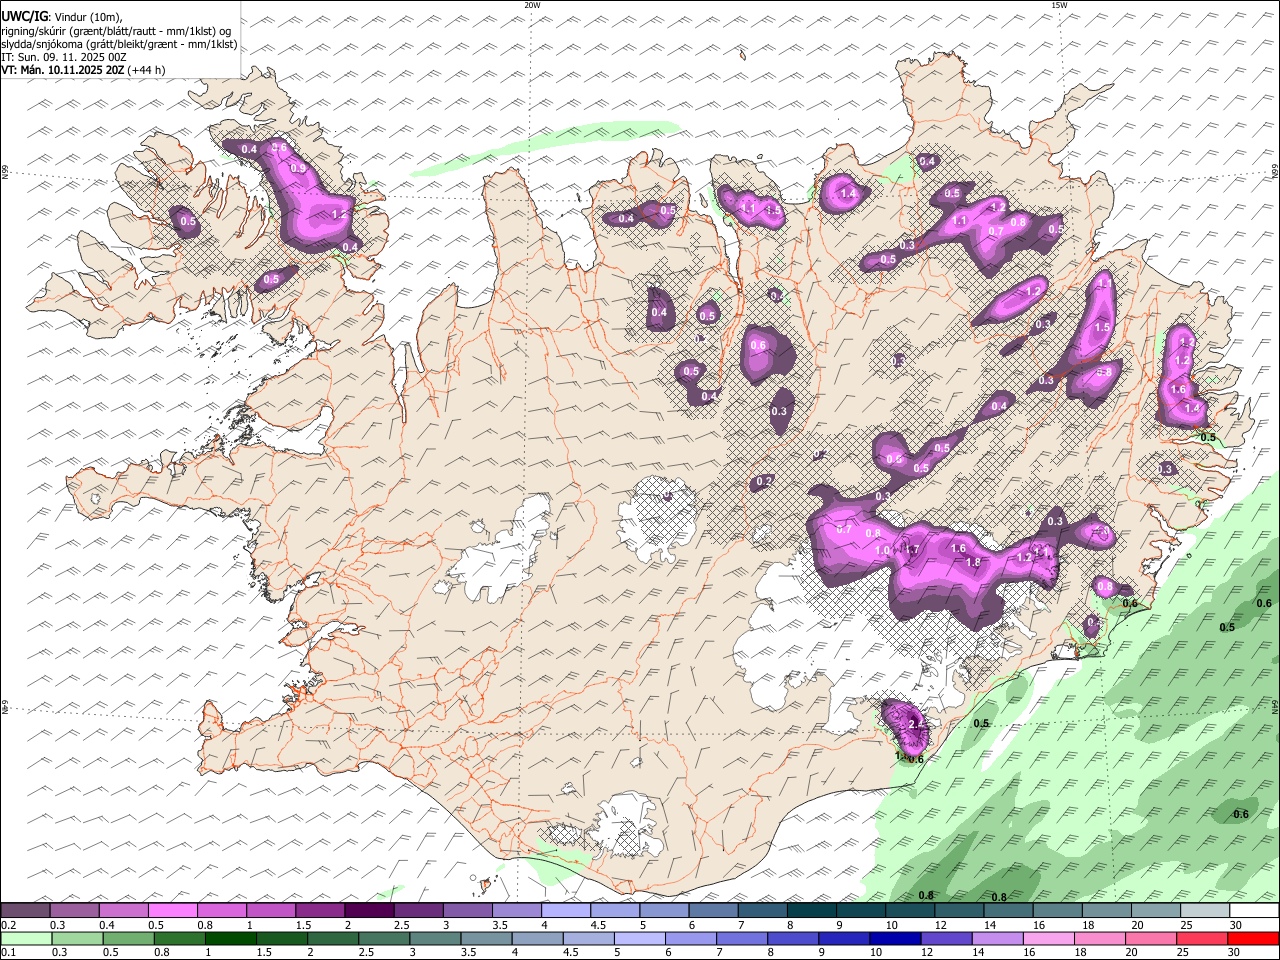The width and height of the screenshot is (1280, 960).
Task: Pick the darkest purple 2–2.5 snow swatch
Action: coord(368,911)
